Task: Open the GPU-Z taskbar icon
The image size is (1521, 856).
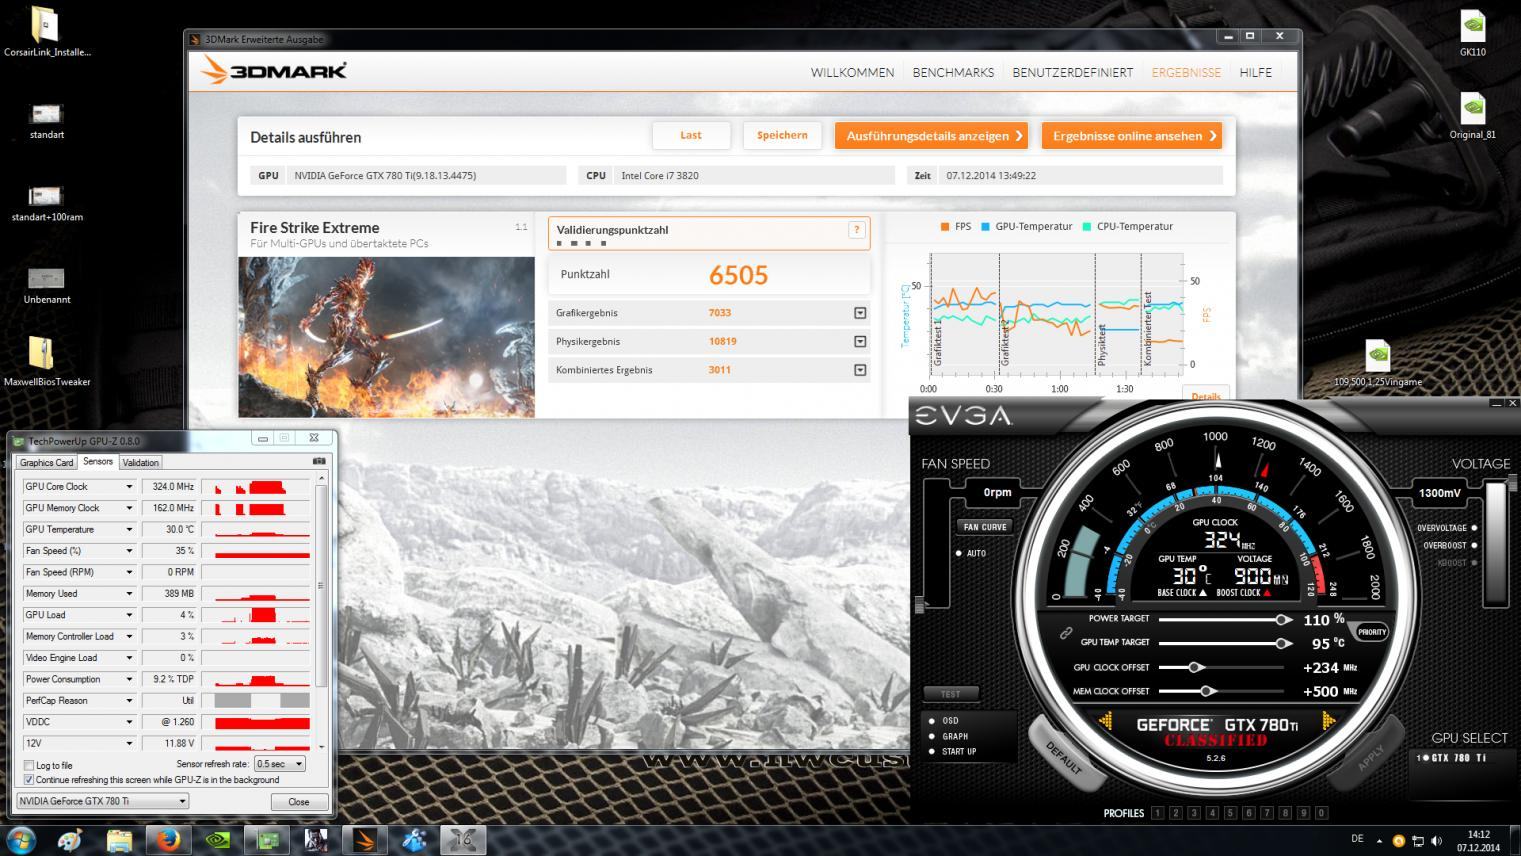Action: tap(267, 839)
